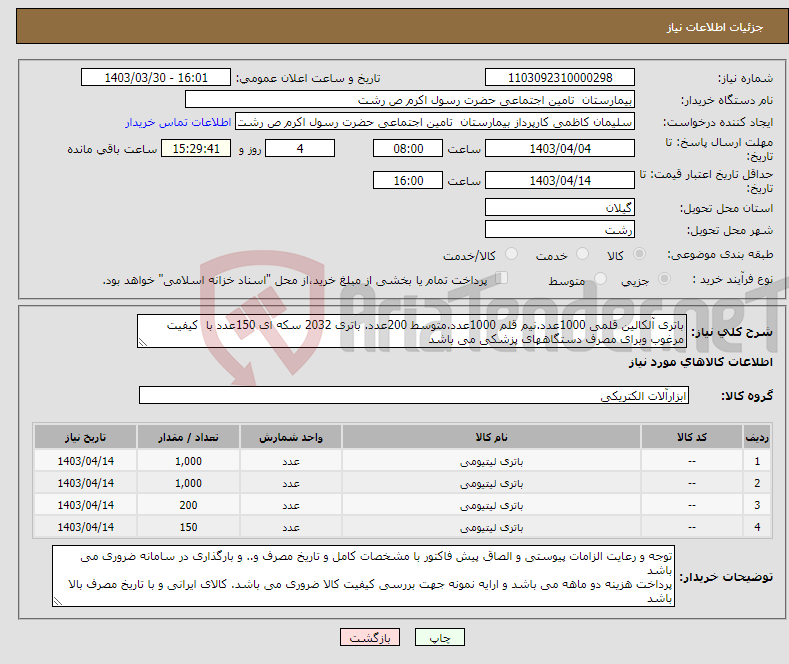
Task: Click unit عدد in row 3
Action: 291,506
